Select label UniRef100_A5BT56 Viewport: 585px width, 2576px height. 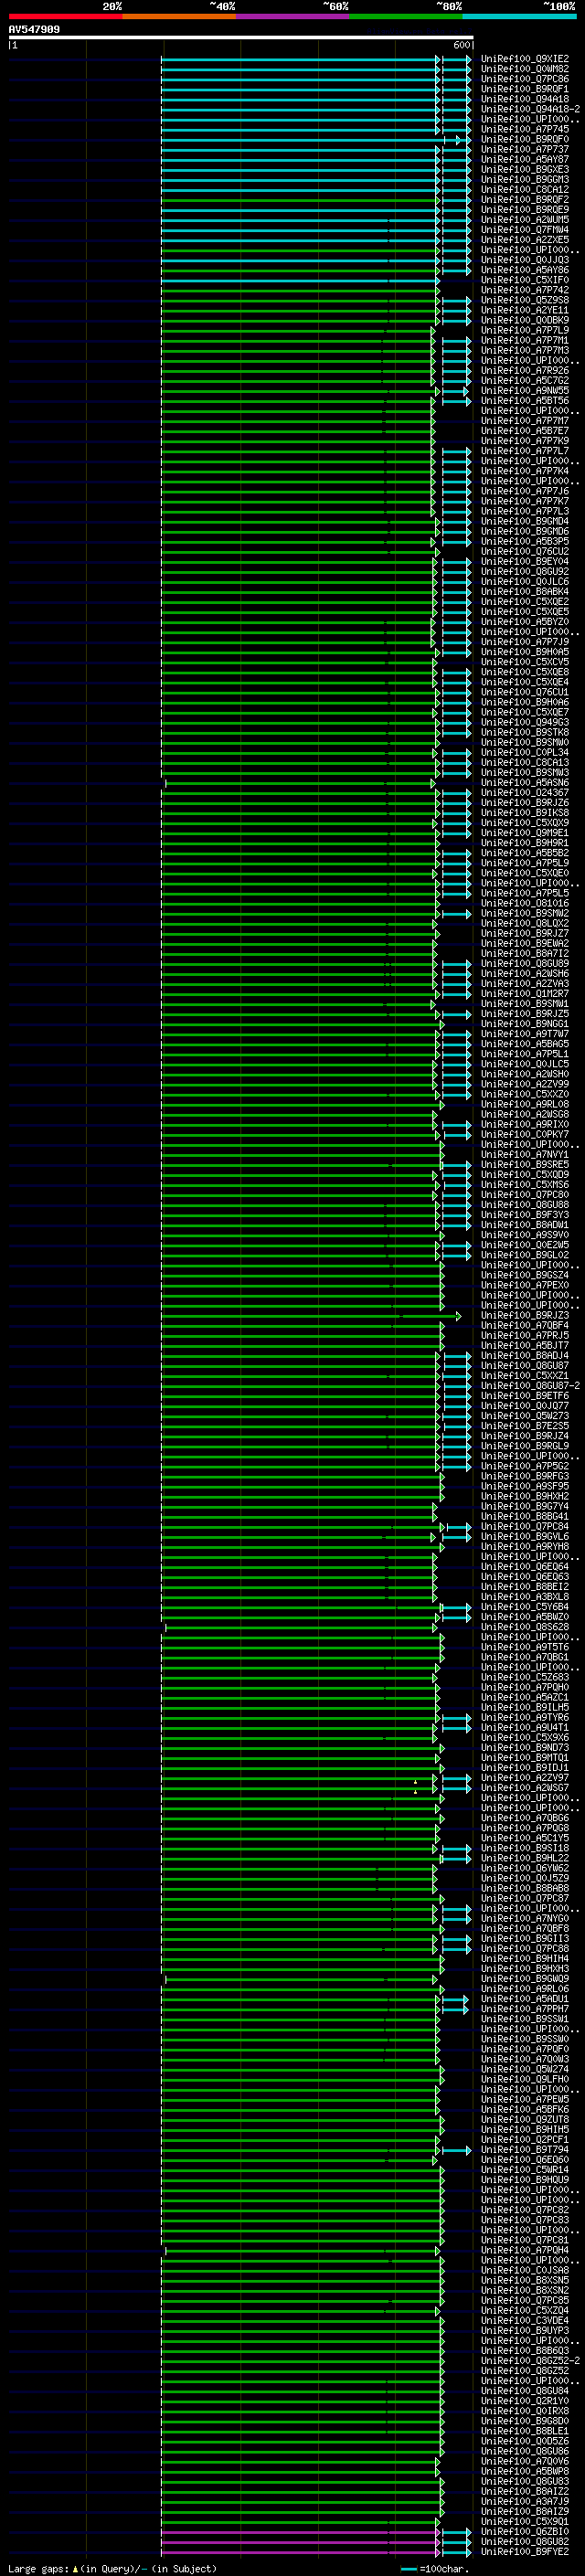click(525, 400)
